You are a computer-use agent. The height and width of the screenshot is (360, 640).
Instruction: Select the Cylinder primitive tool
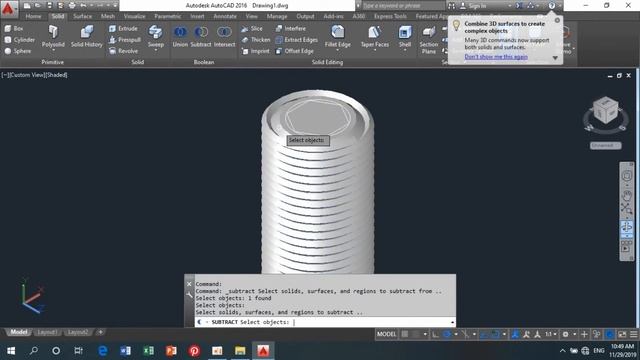point(19,40)
